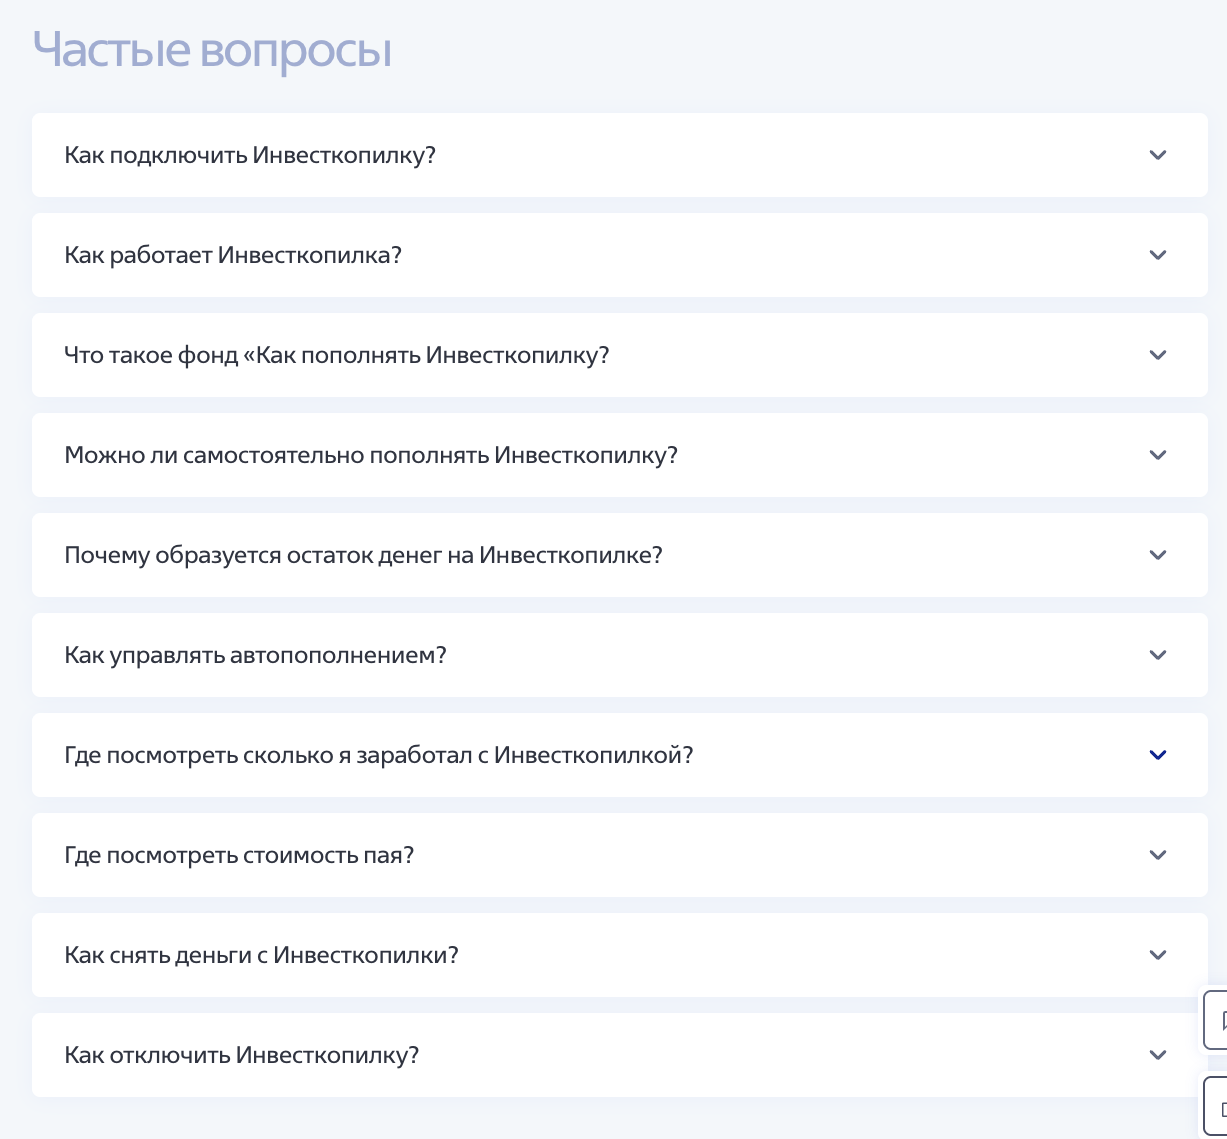Screen dimensions: 1227x1139
Task: Expand the "Почему образуется остаток денег" arrow
Action: click(1158, 555)
